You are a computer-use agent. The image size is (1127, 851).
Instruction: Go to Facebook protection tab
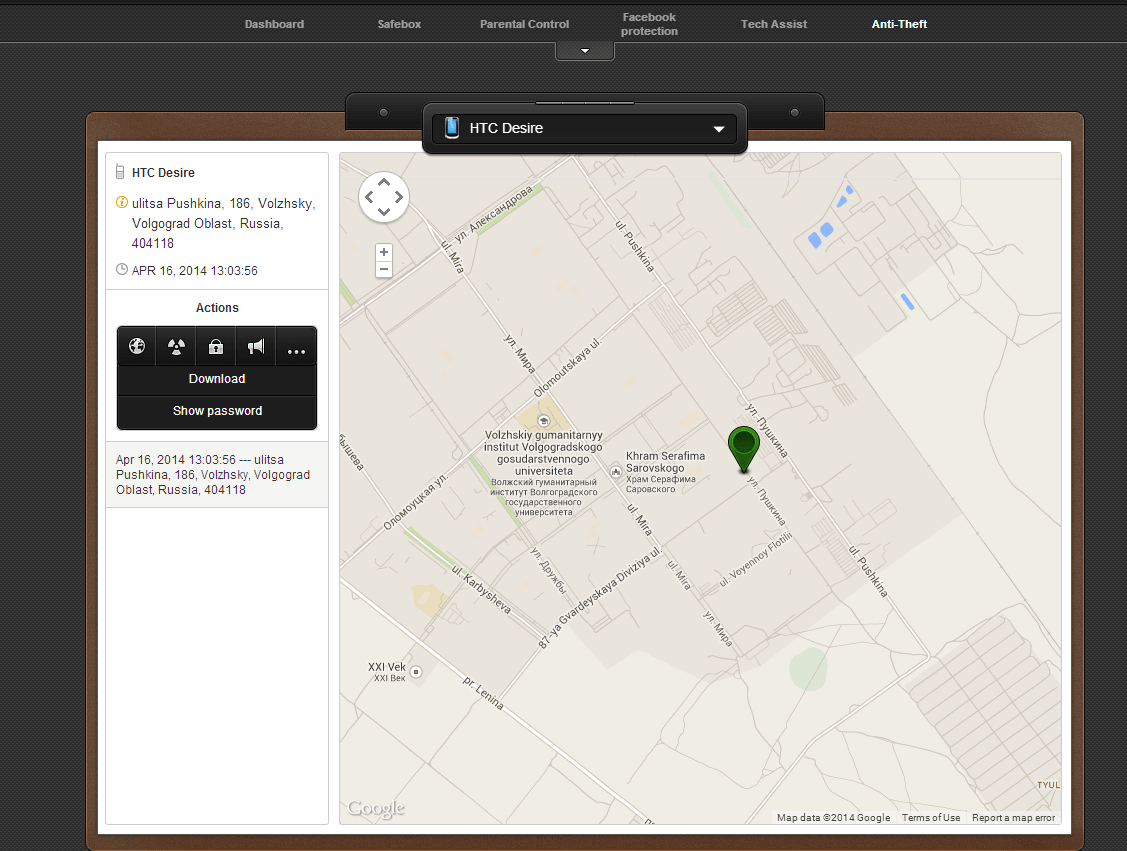[649, 24]
